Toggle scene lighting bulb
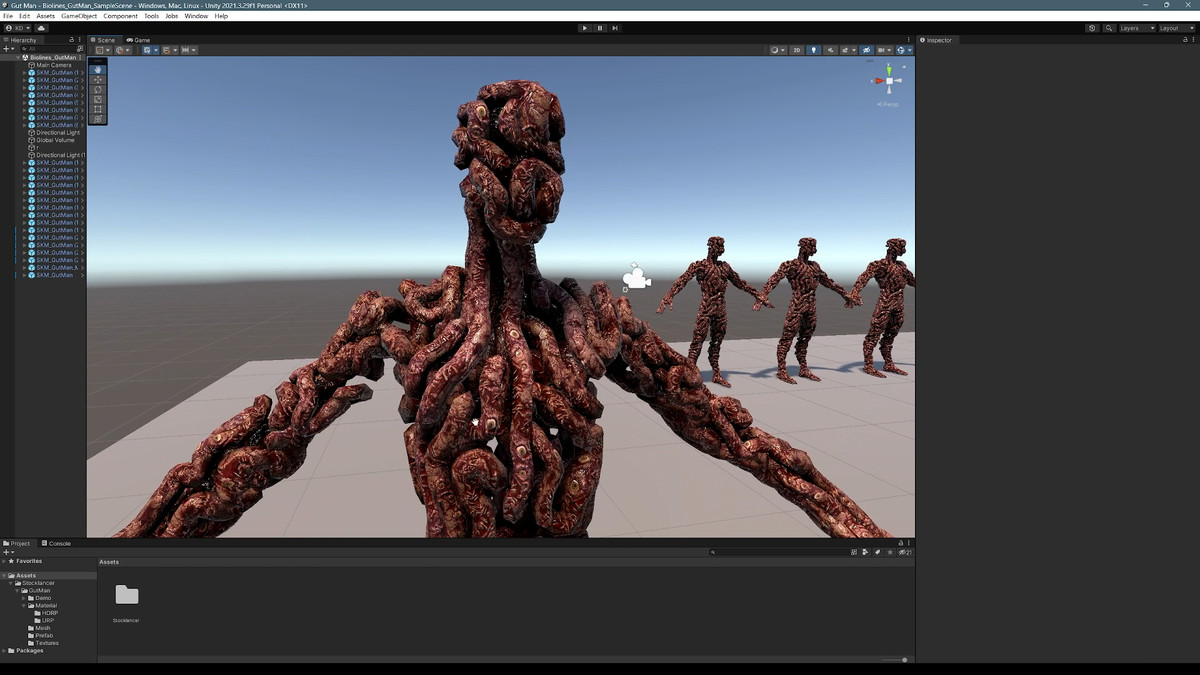The height and width of the screenshot is (675, 1200). 813,50
